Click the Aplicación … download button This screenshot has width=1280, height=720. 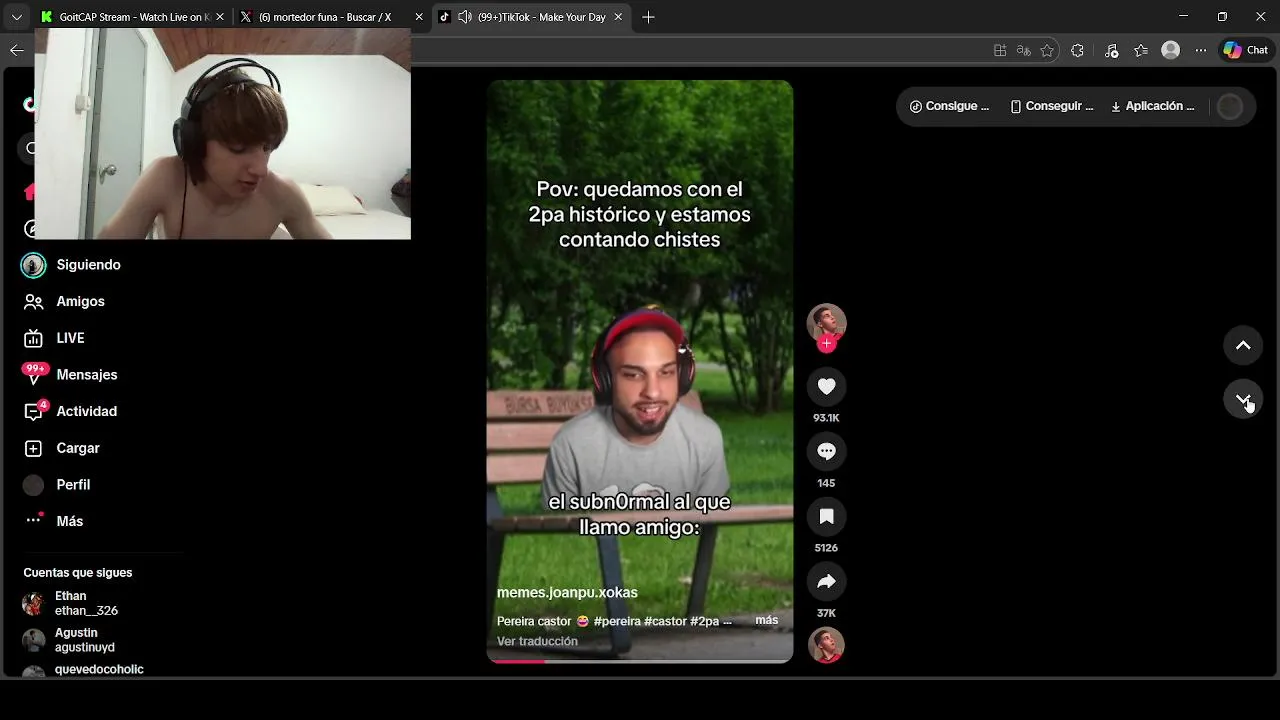click(1152, 106)
